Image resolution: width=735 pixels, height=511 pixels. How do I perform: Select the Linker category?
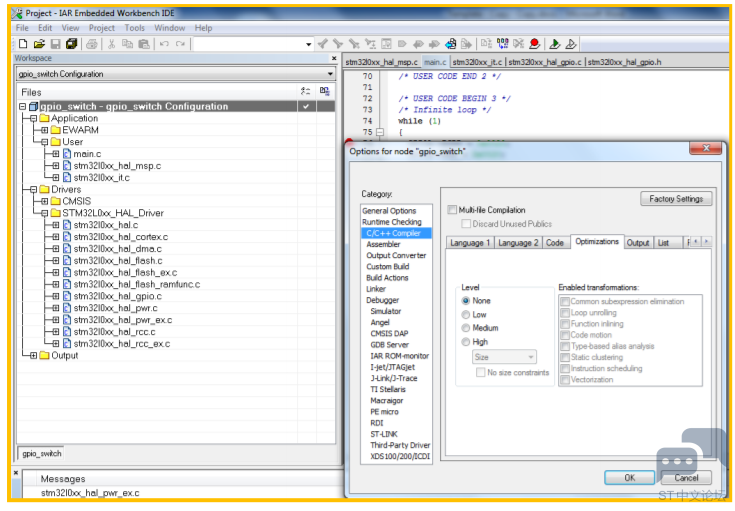376,289
